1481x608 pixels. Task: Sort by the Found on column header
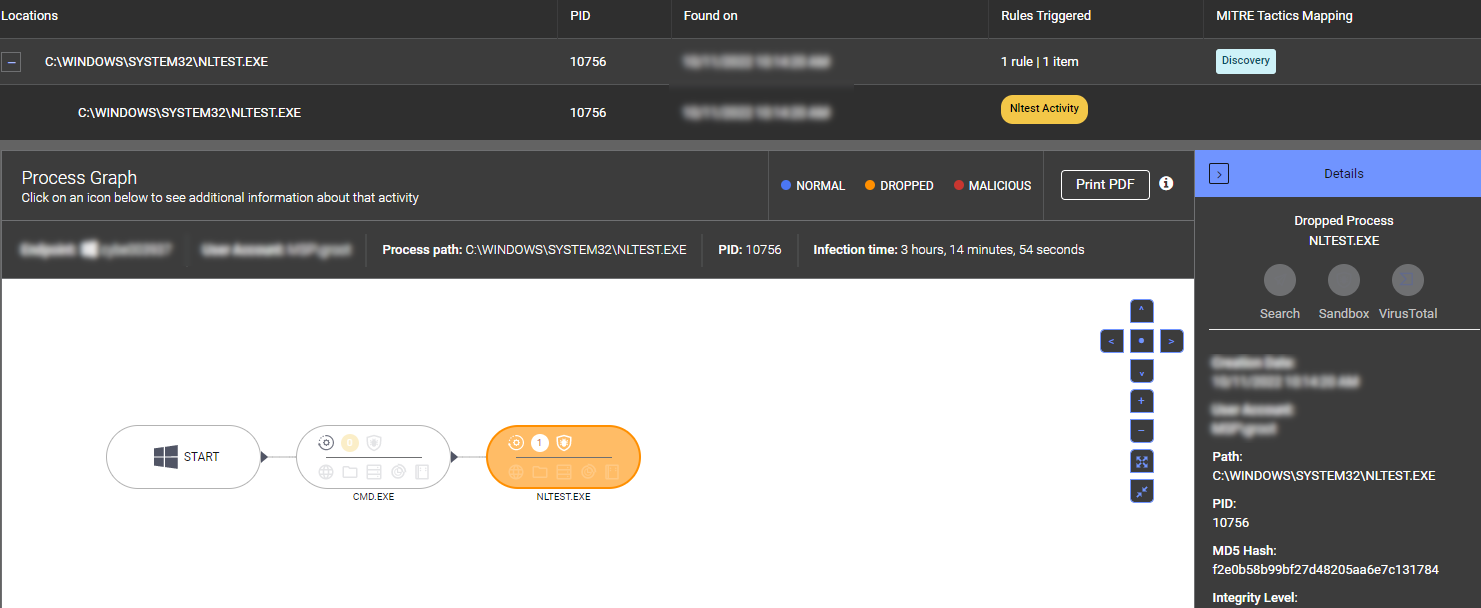(710, 16)
